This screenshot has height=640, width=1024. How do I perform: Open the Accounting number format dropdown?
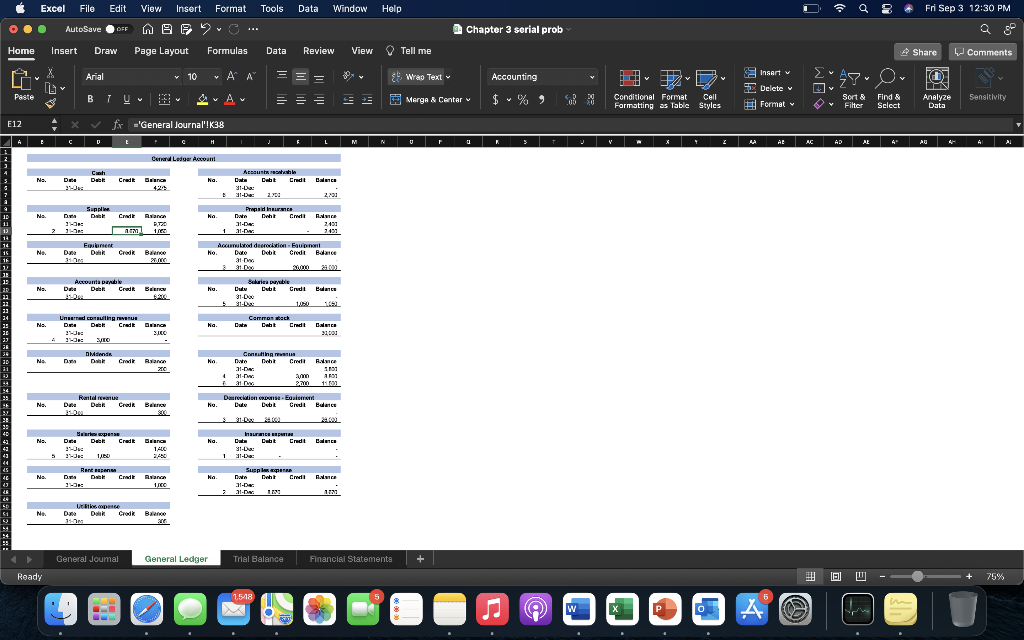tap(592, 76)
